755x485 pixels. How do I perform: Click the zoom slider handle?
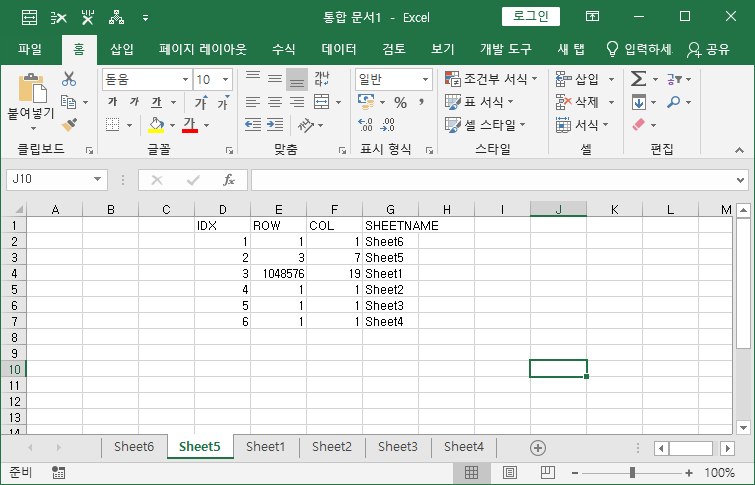click(x=632, y=473)
